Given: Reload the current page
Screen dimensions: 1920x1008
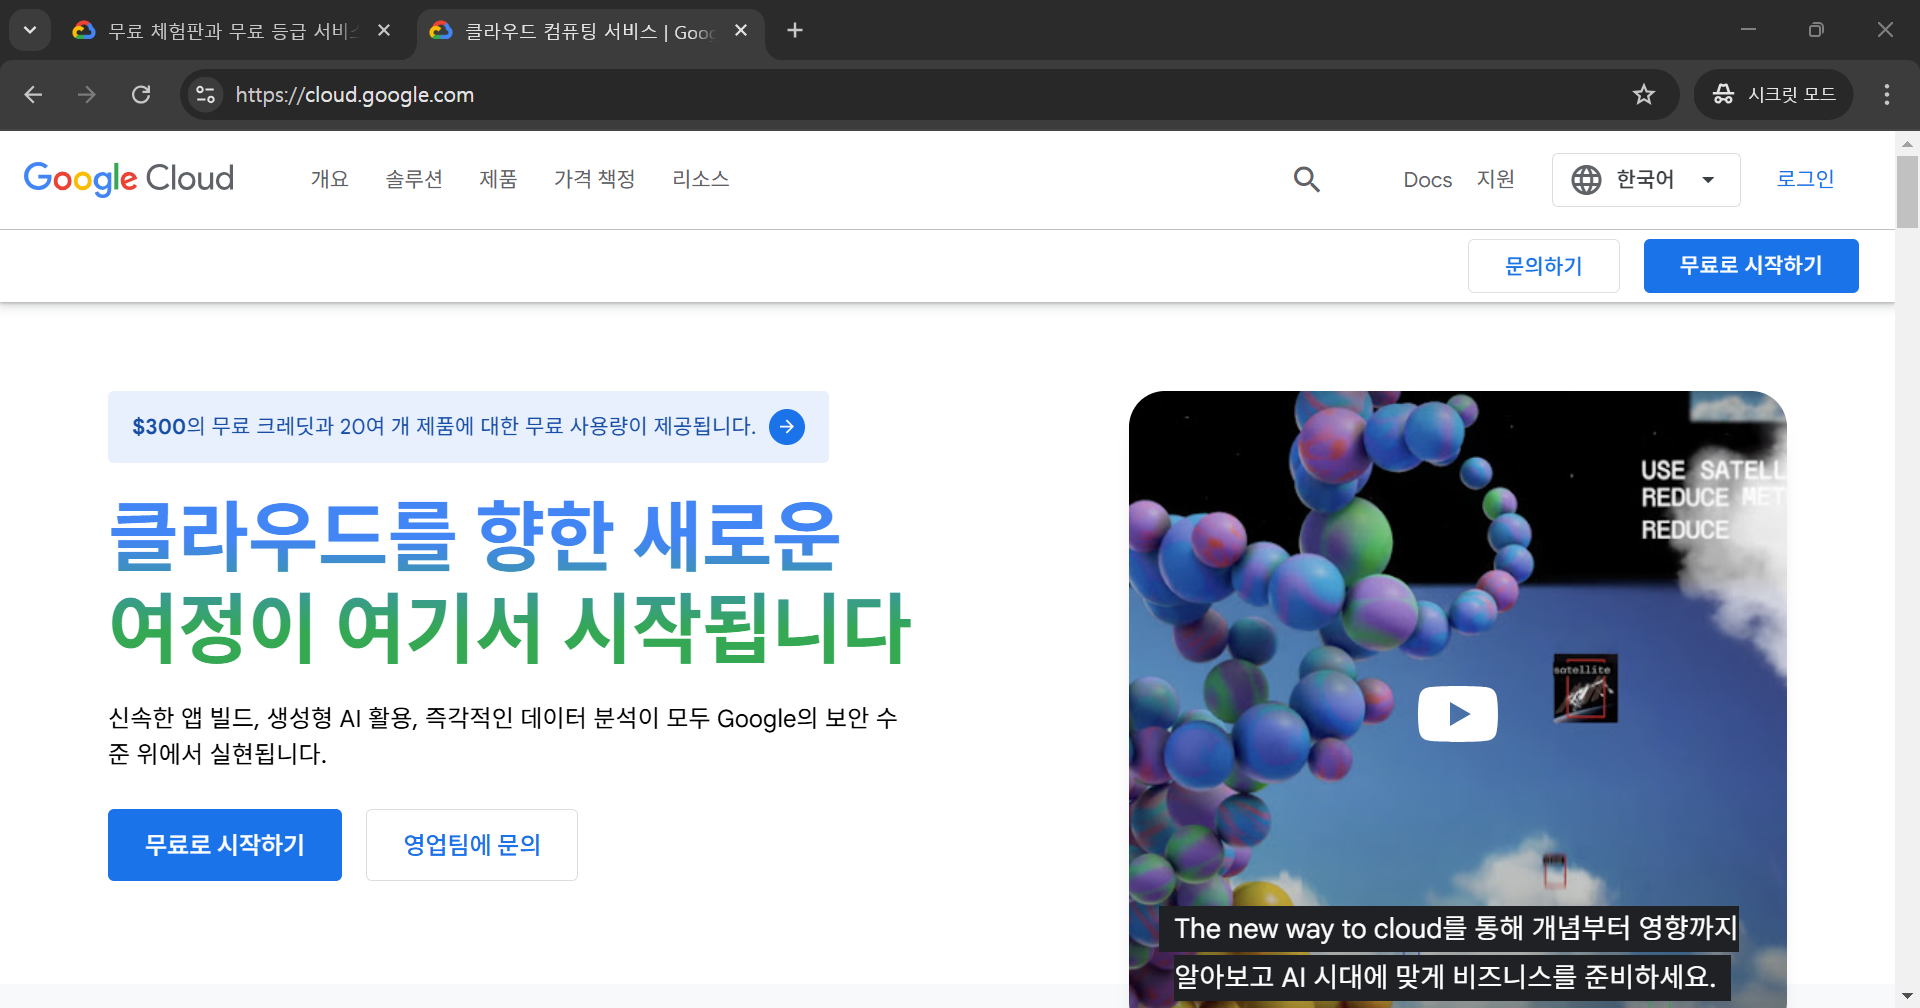Looking at the screenshot, I should click(141, 94).
